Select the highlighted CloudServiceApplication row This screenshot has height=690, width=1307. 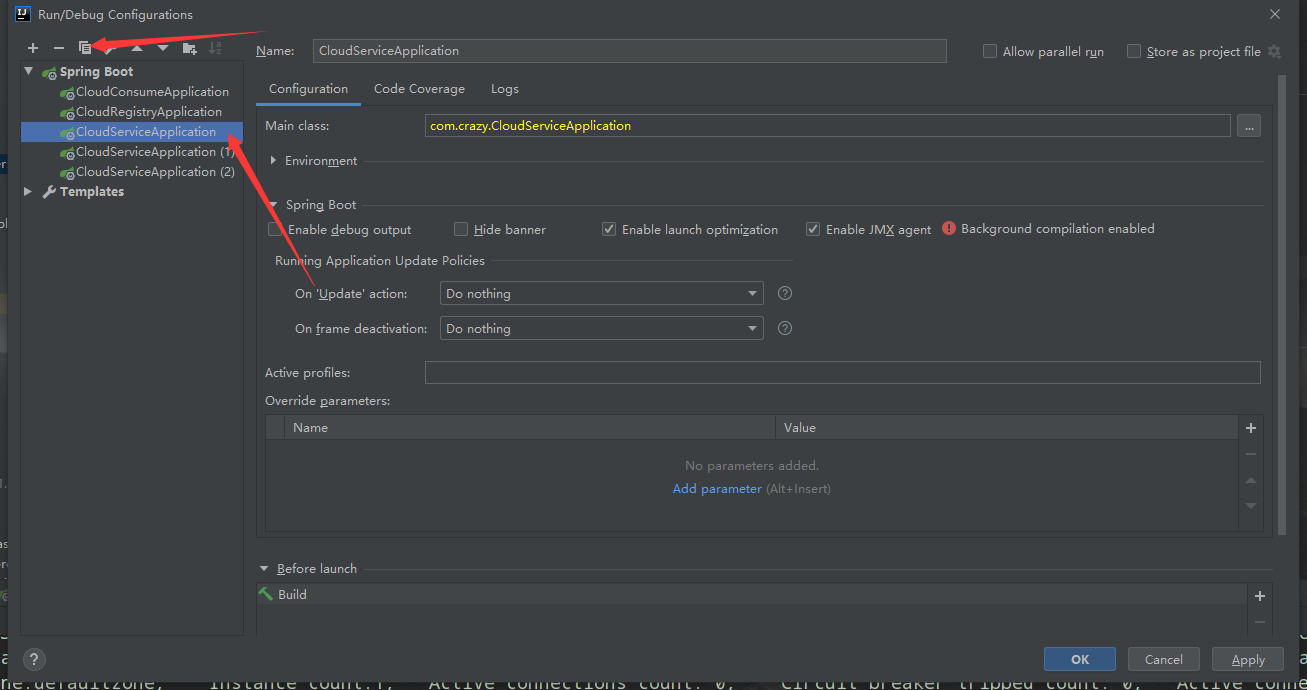(x=132, y=132)
